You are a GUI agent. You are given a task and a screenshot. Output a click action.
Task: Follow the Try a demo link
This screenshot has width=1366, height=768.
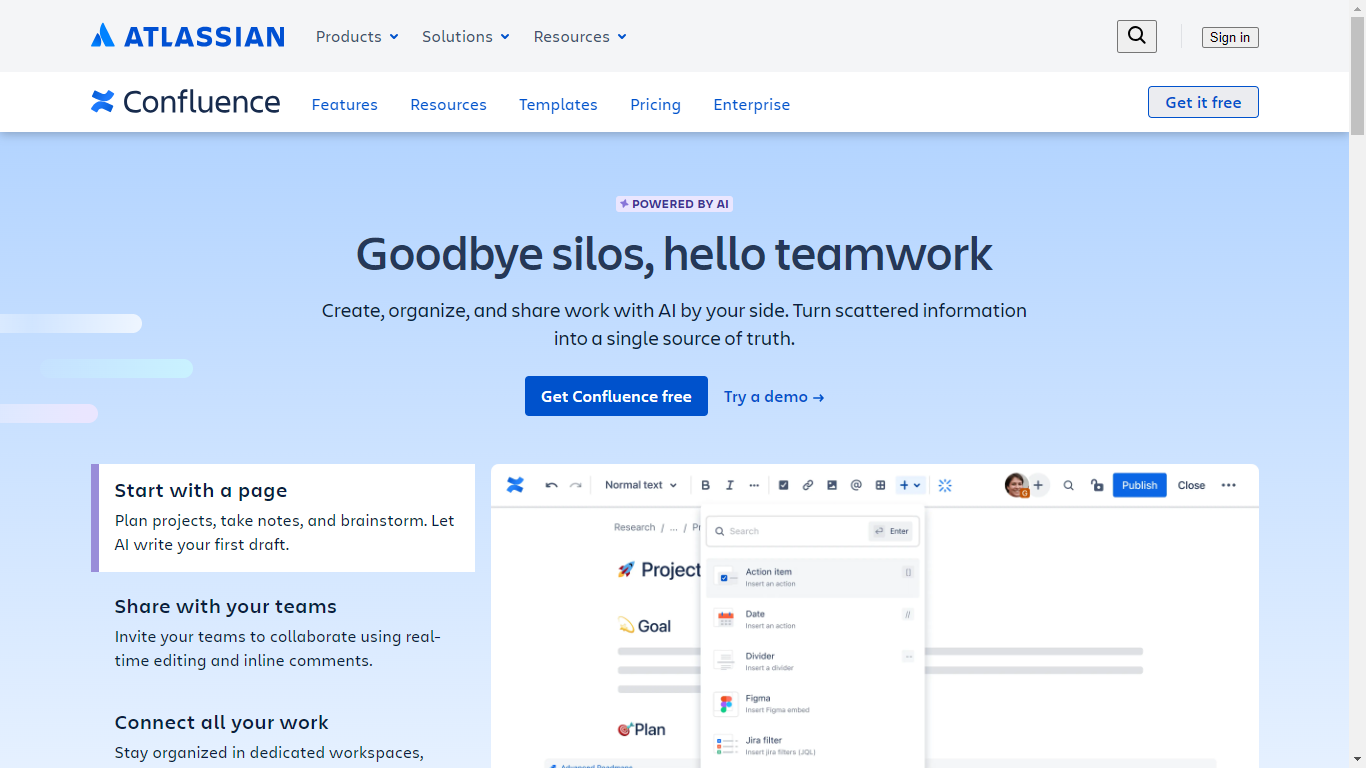pos(773,396)
